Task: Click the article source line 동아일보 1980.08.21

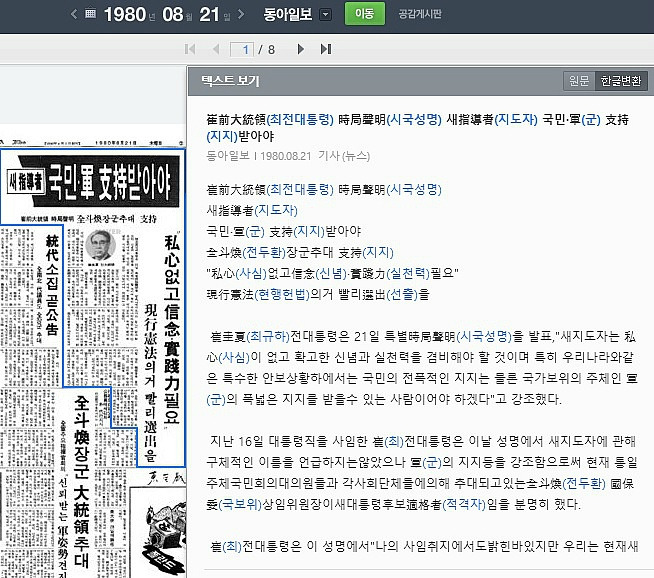Action: 288,156
